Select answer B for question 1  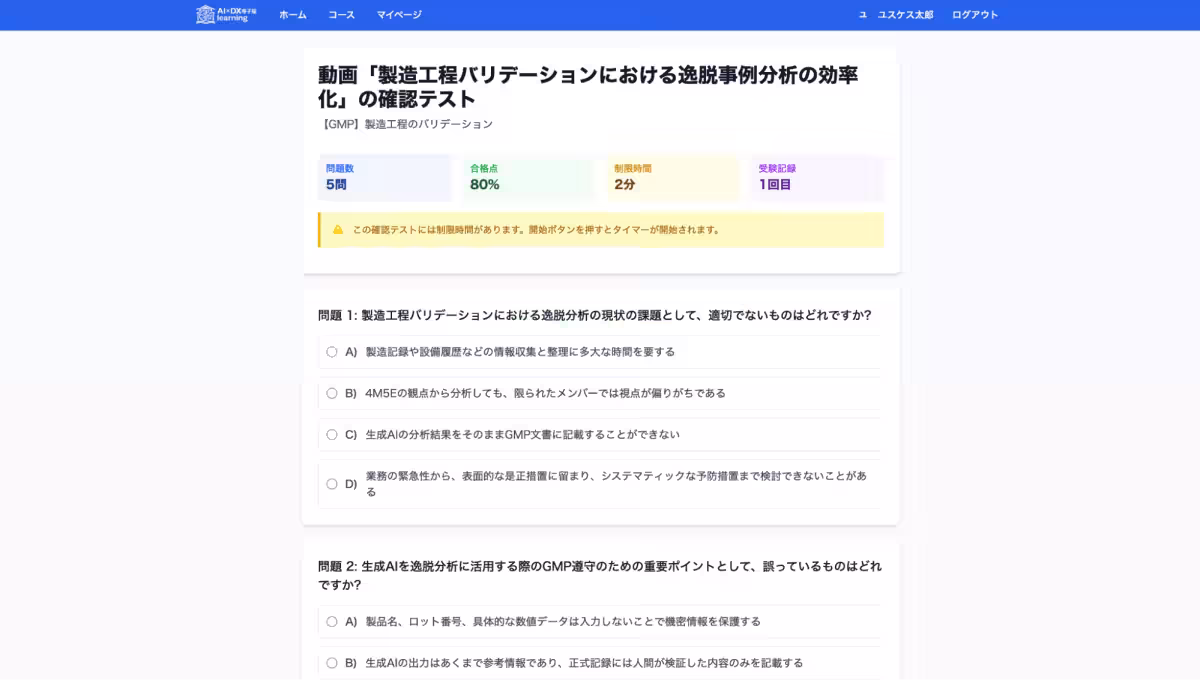(x=331, y=393)
